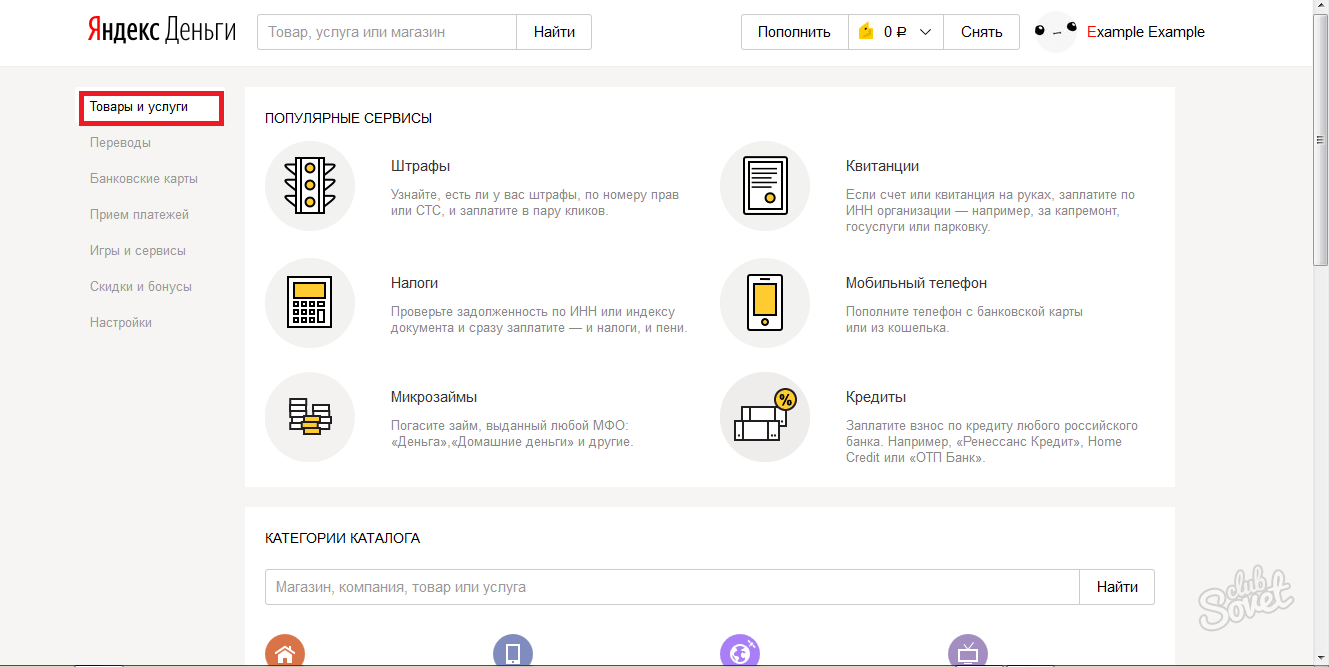Focus the top search input field

[387, 32]
